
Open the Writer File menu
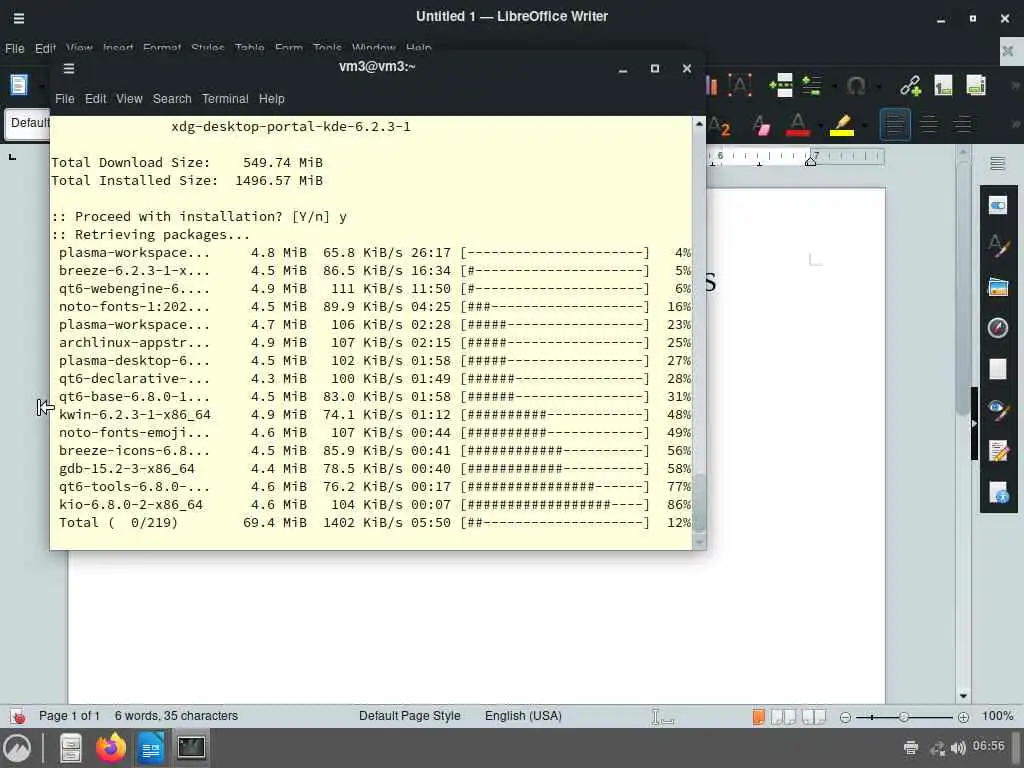tap(14, 48)
